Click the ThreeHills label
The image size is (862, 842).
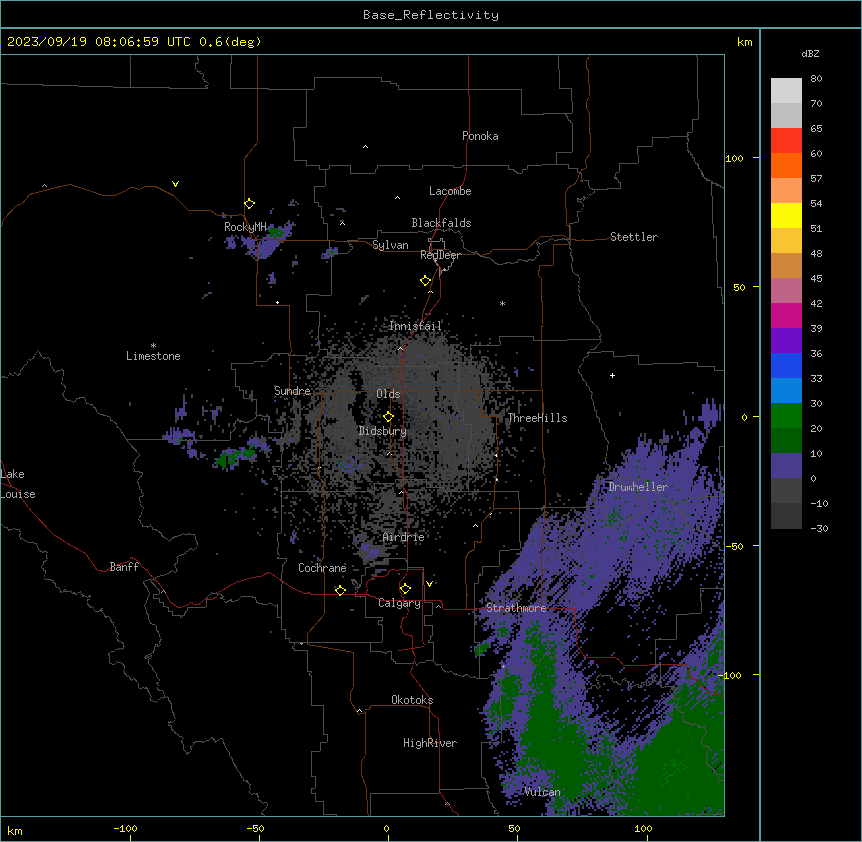[537, 418]
